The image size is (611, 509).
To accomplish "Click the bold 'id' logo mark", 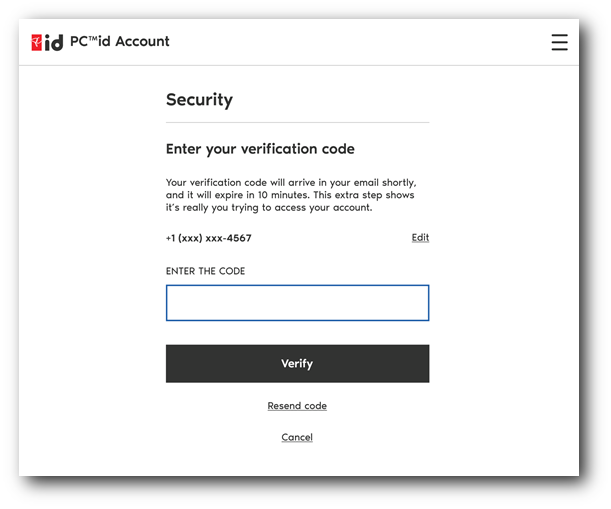I will [x=53, y=42].
